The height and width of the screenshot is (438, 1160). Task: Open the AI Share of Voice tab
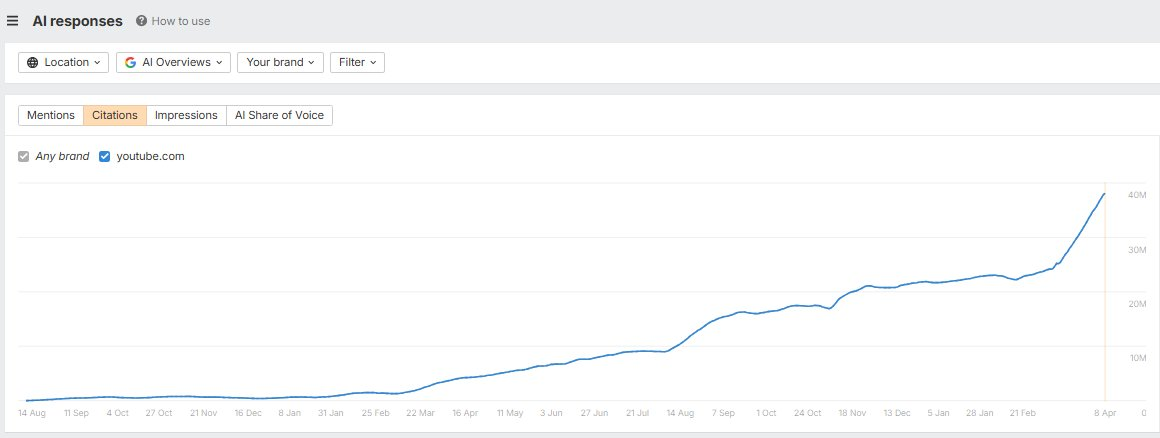tap(279, 115)
